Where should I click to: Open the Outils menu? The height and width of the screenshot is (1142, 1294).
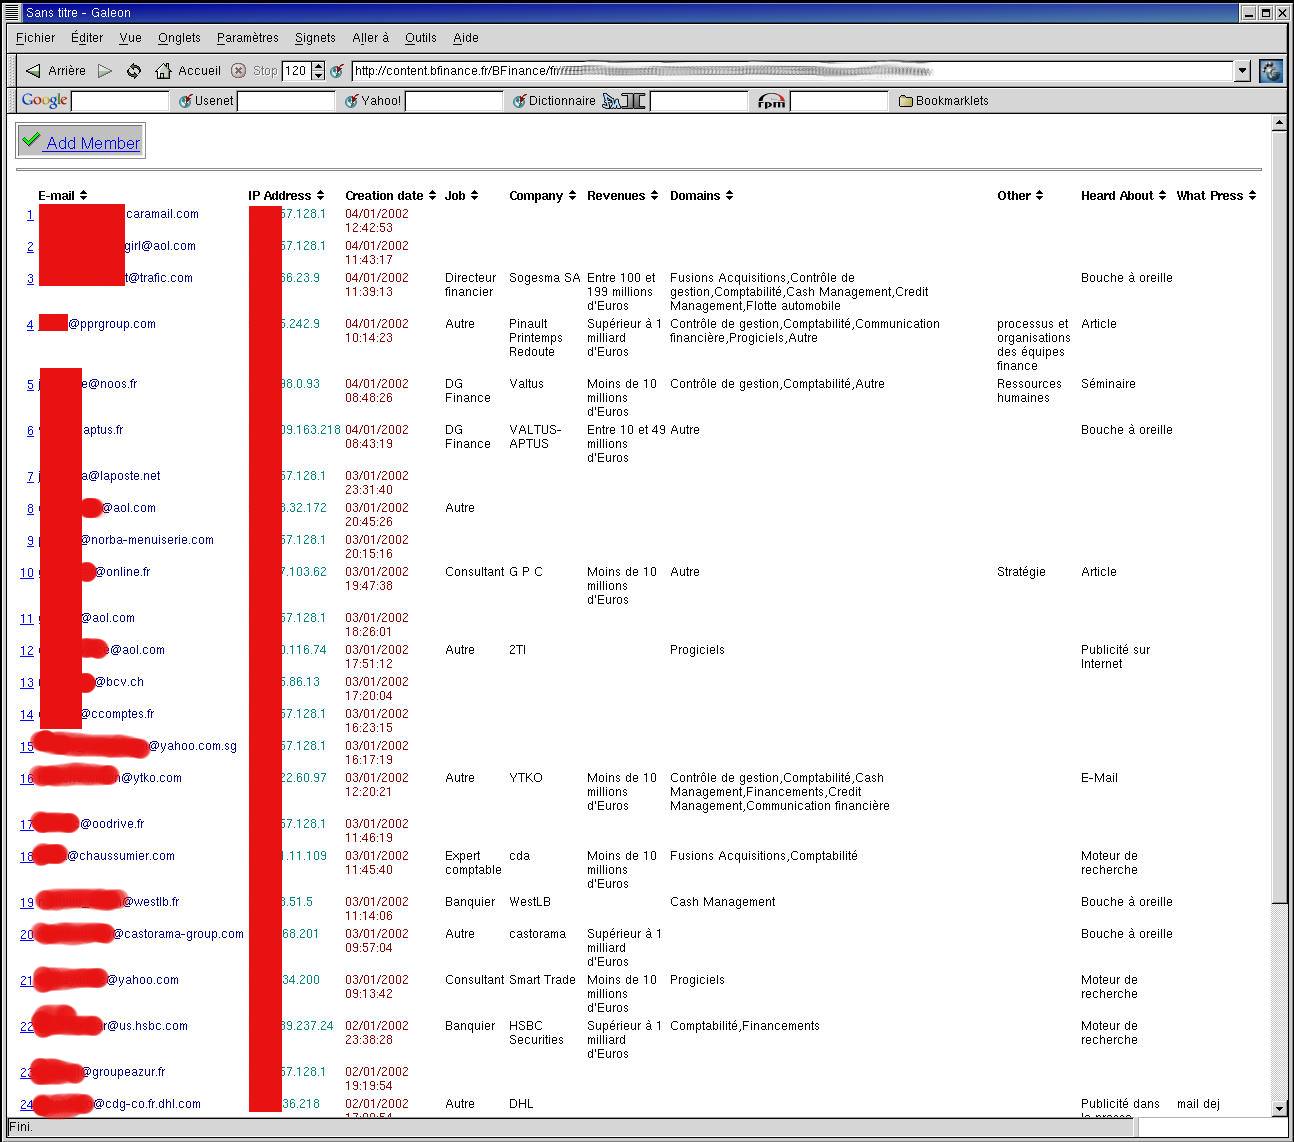point(420,38)
